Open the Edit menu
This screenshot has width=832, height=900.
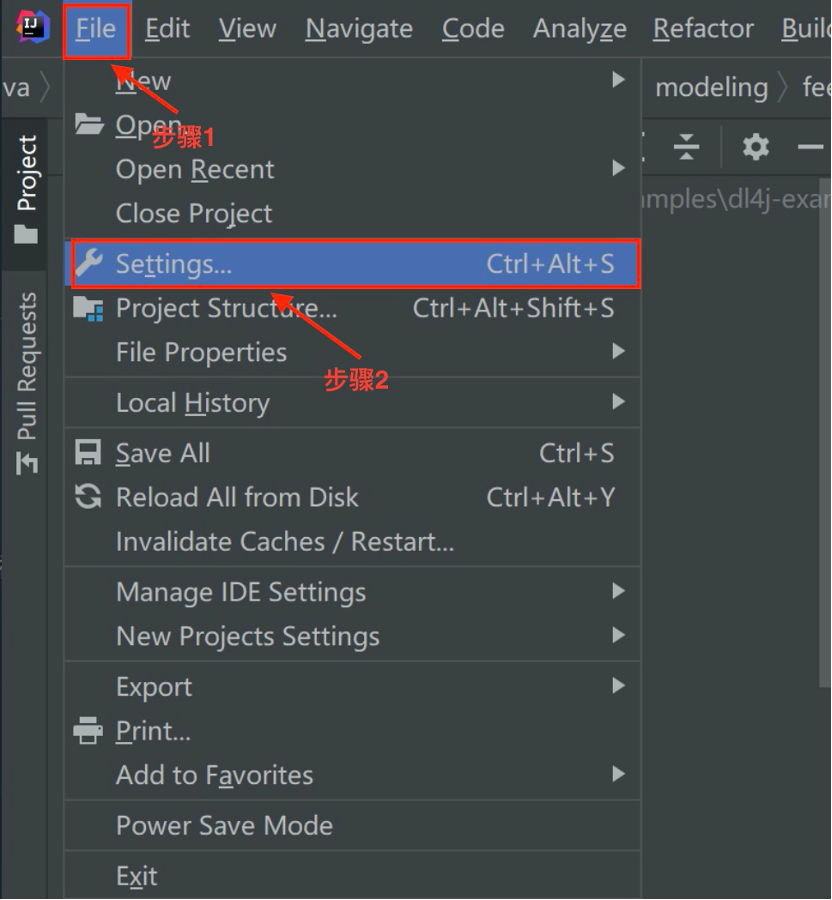tap(166, 29)
